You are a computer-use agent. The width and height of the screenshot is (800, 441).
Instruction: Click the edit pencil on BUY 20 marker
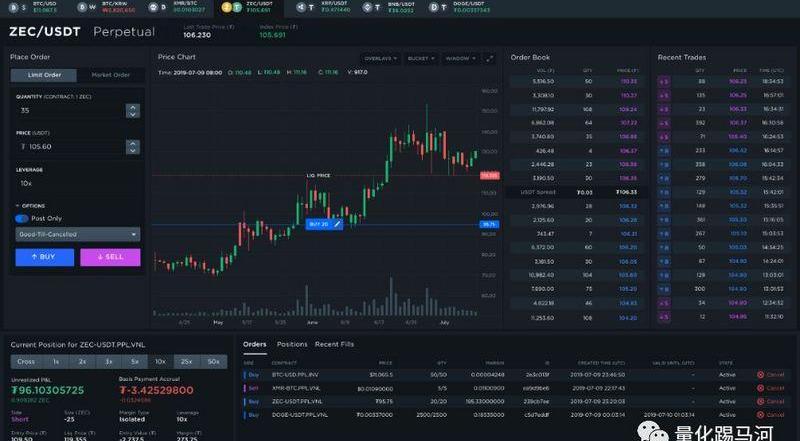338,224
